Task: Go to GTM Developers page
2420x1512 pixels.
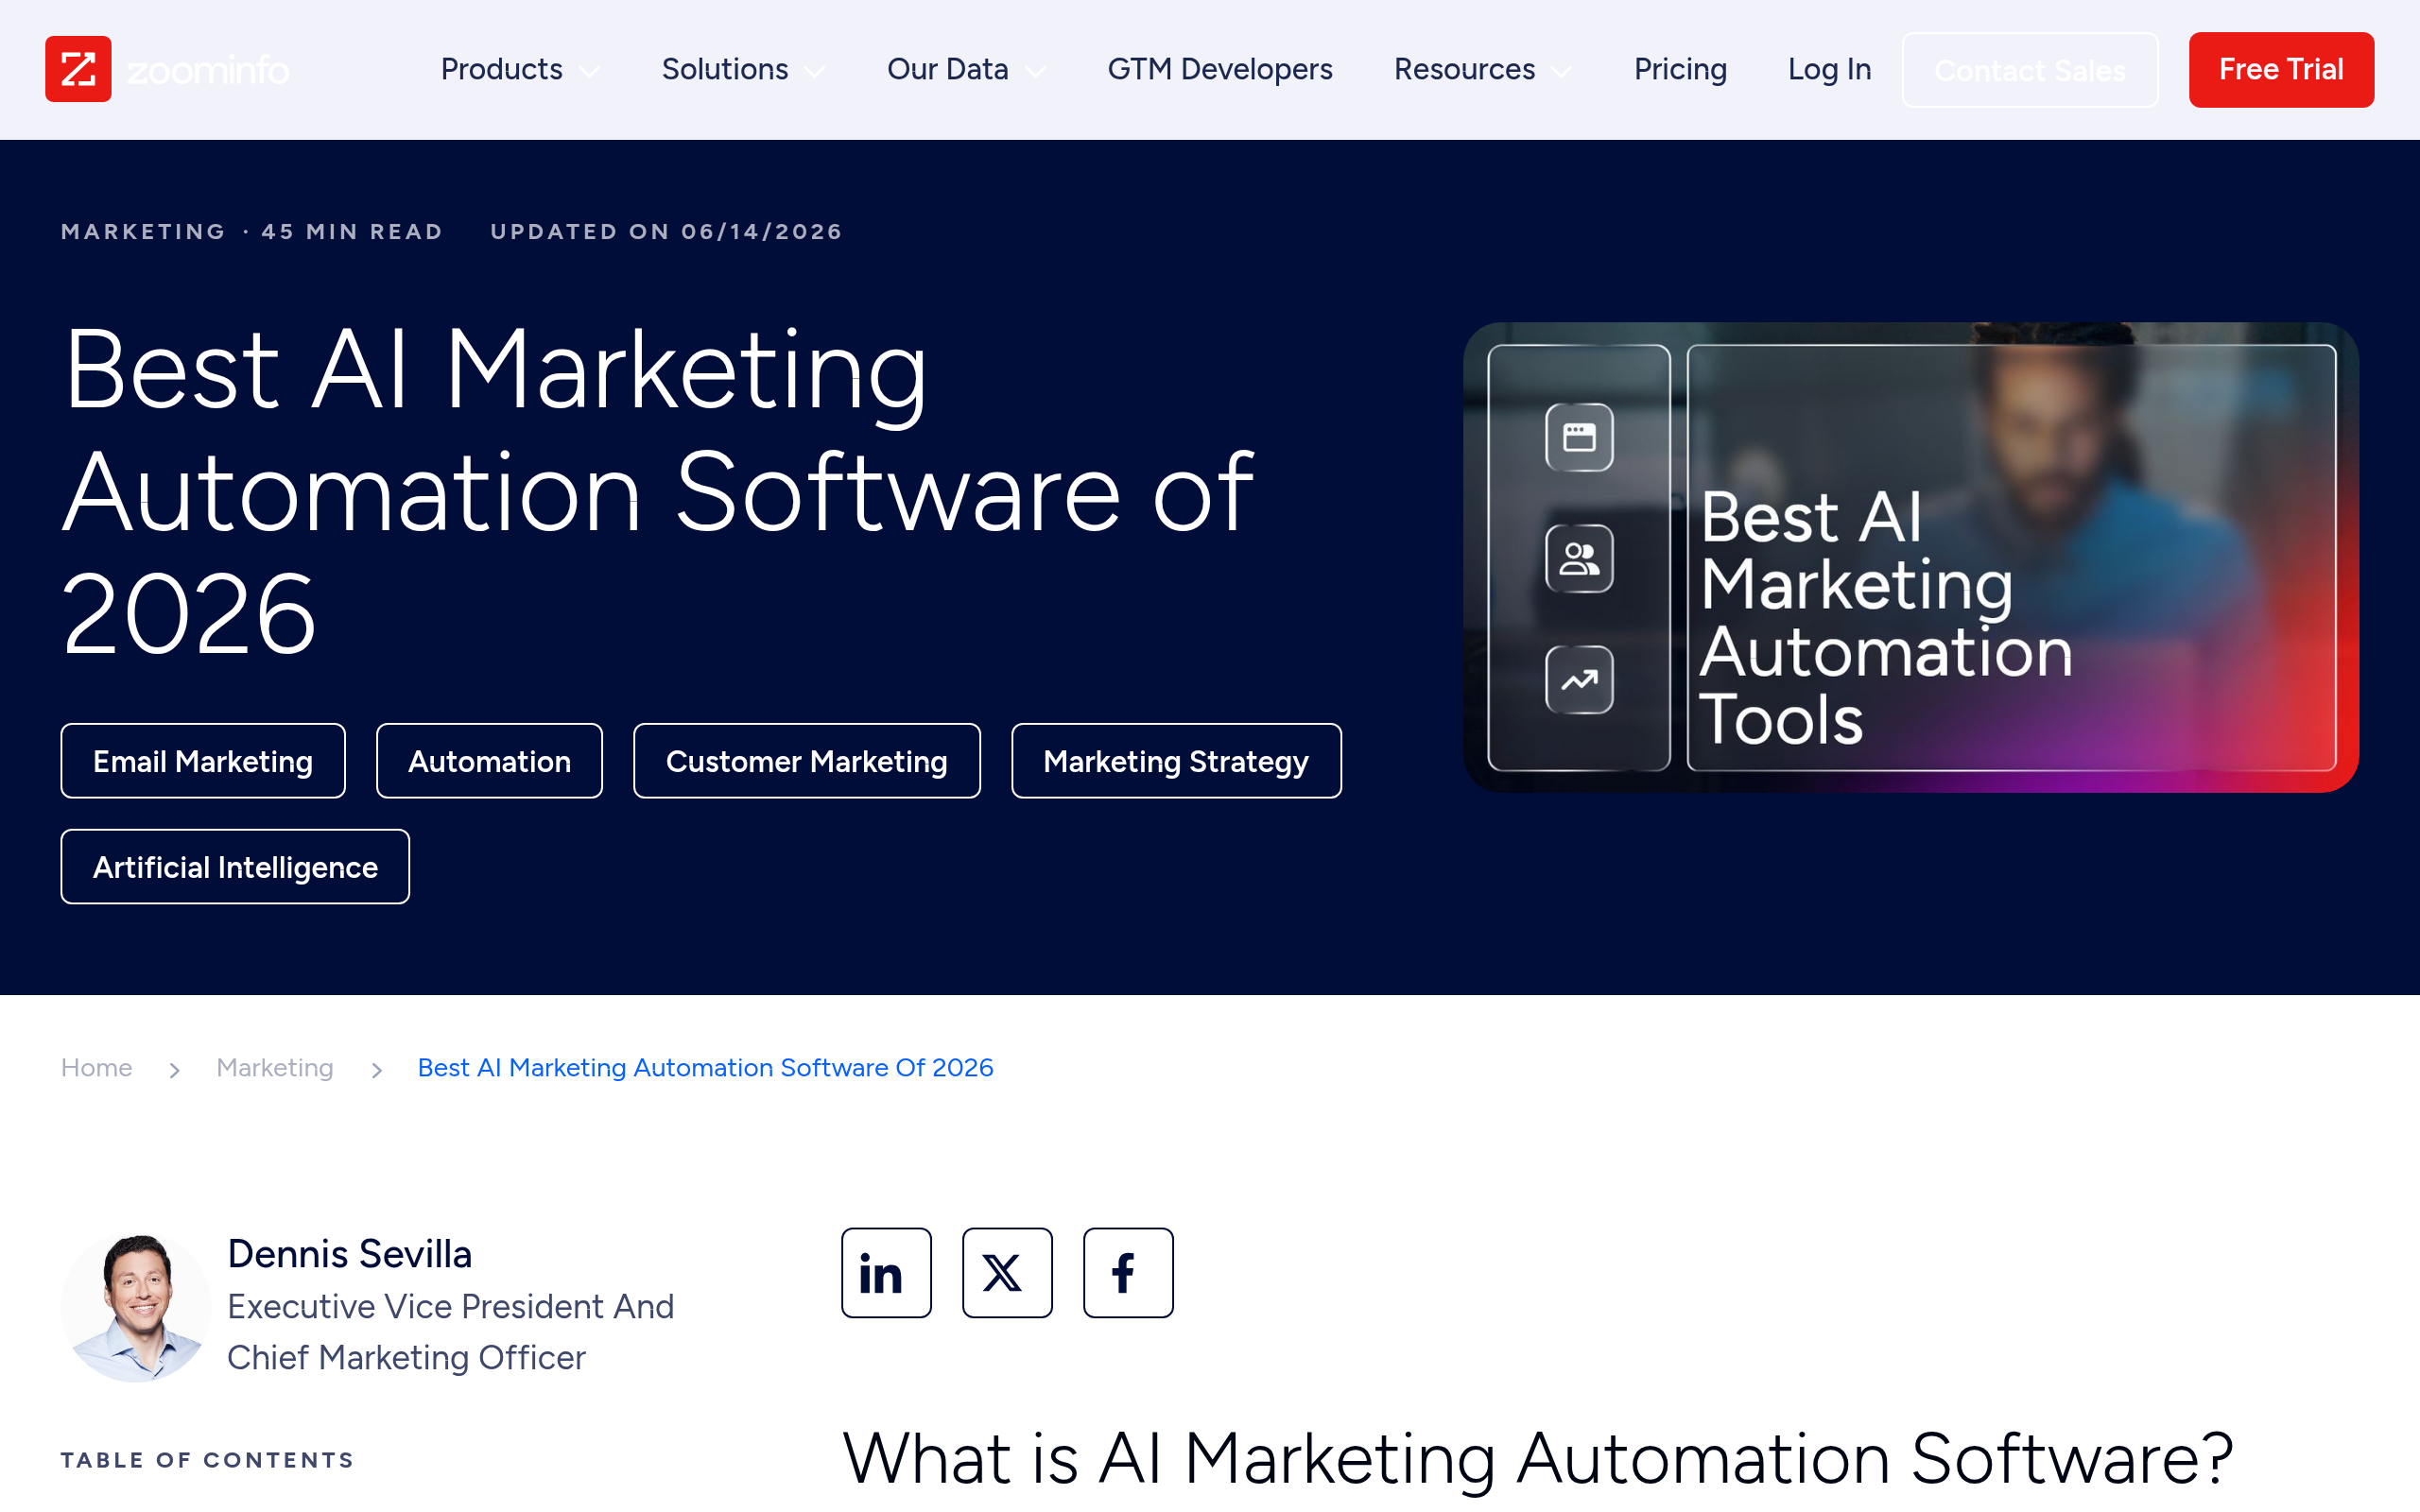Action: point(1219,69)
